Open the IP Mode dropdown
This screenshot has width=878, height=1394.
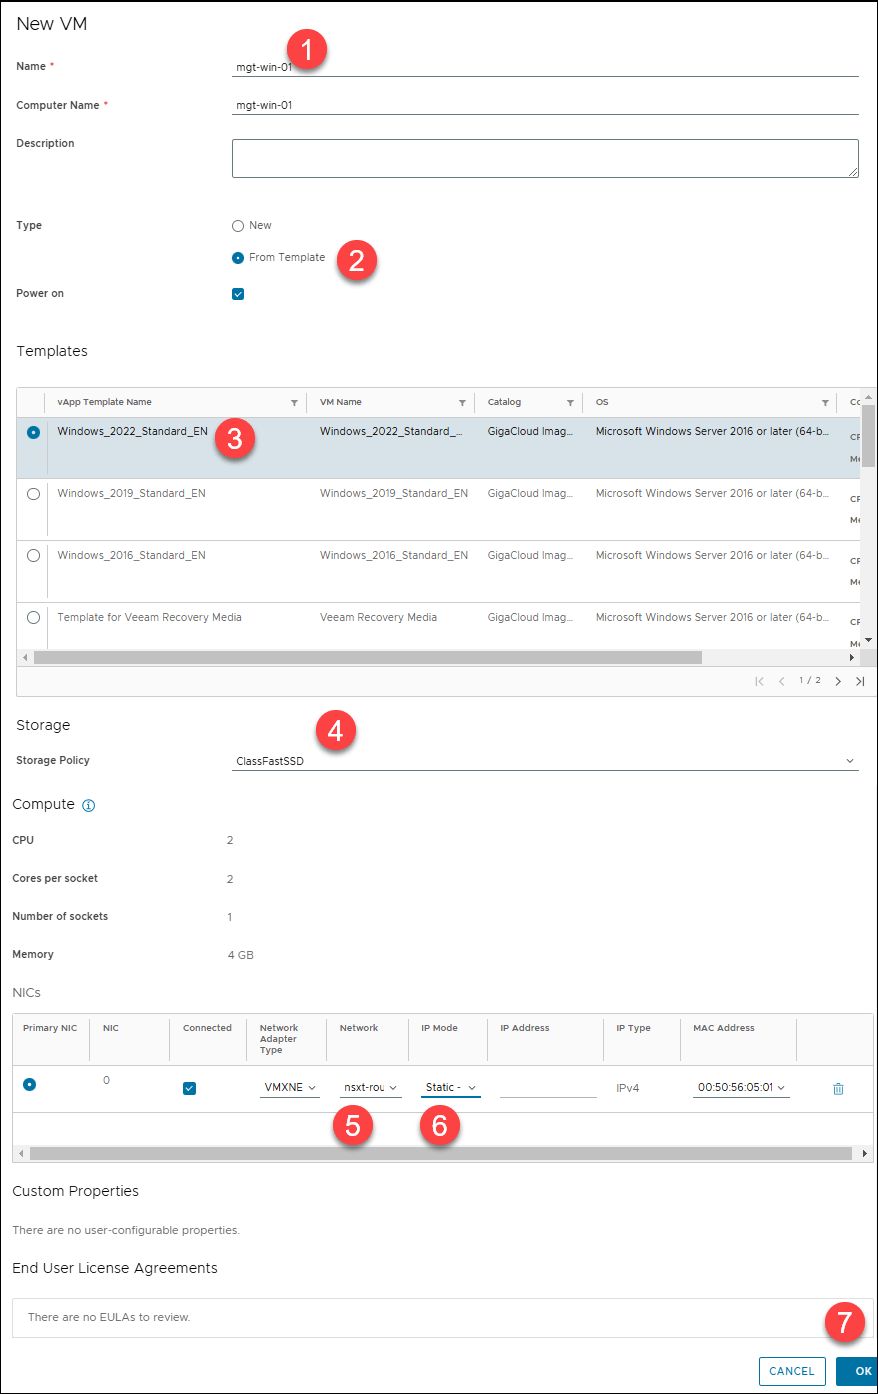coord(450,1087)
